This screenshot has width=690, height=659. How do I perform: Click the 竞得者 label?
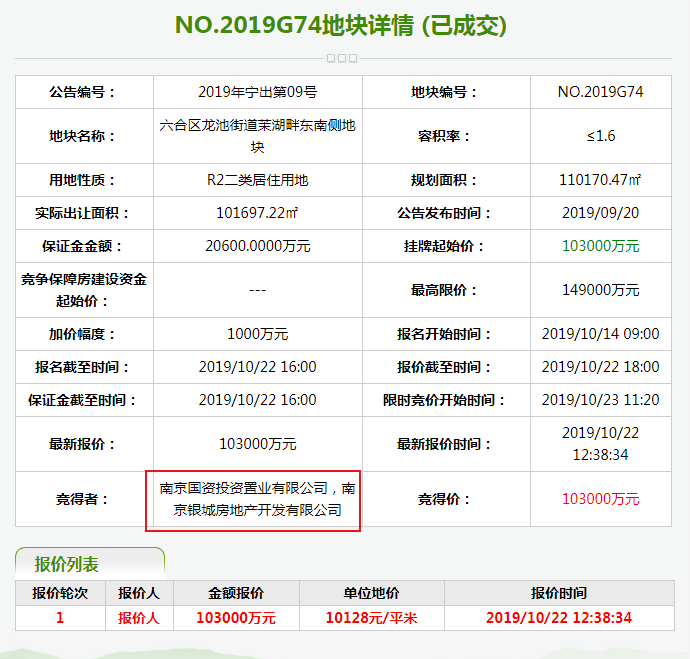coord(82,499)
